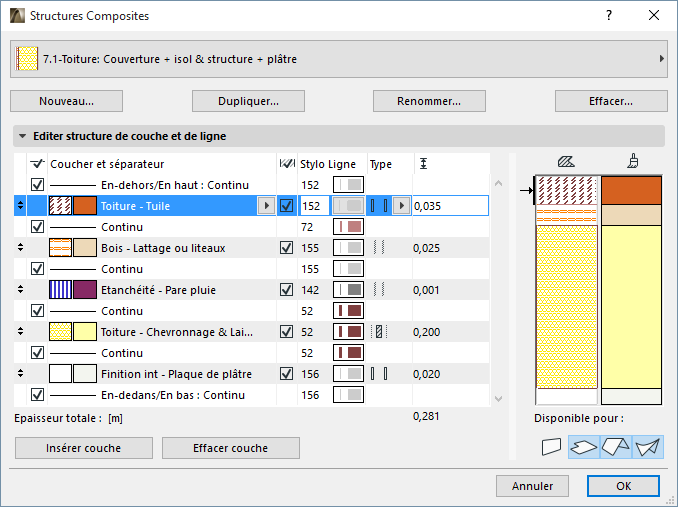This screenshot has width=678, height=507.
Task: Click Toiture - Tuile type icon
Action: (x=379, y=206)
